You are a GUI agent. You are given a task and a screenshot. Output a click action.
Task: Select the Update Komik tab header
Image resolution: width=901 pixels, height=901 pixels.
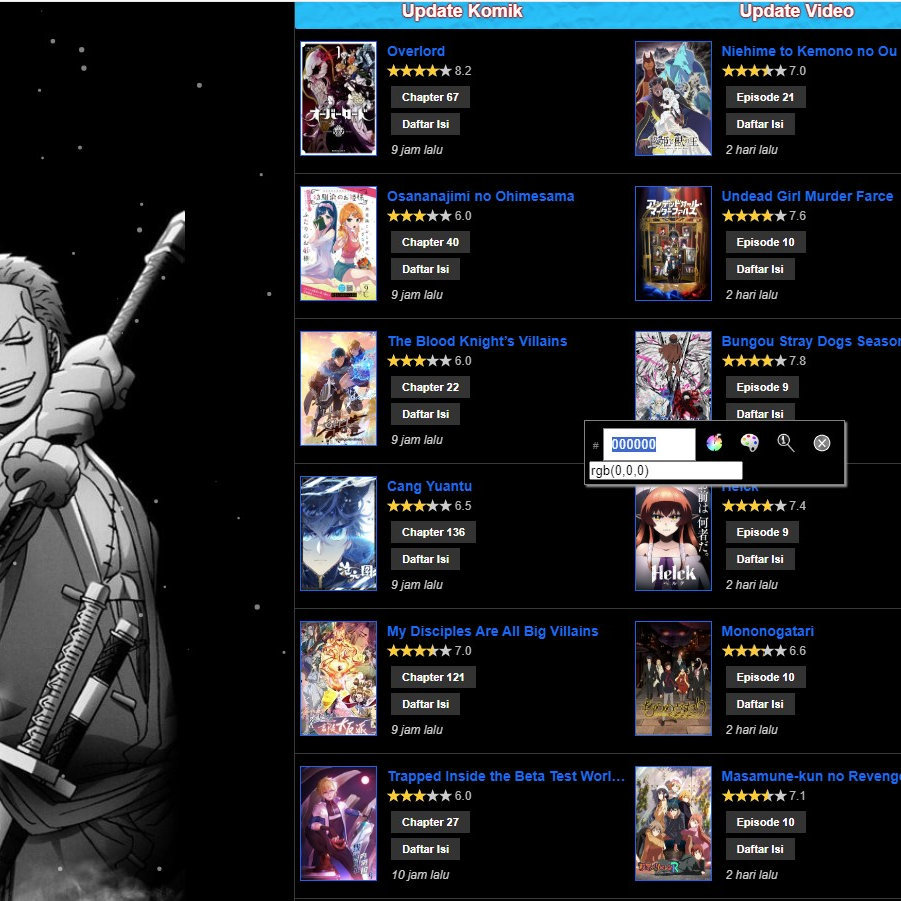462,12
